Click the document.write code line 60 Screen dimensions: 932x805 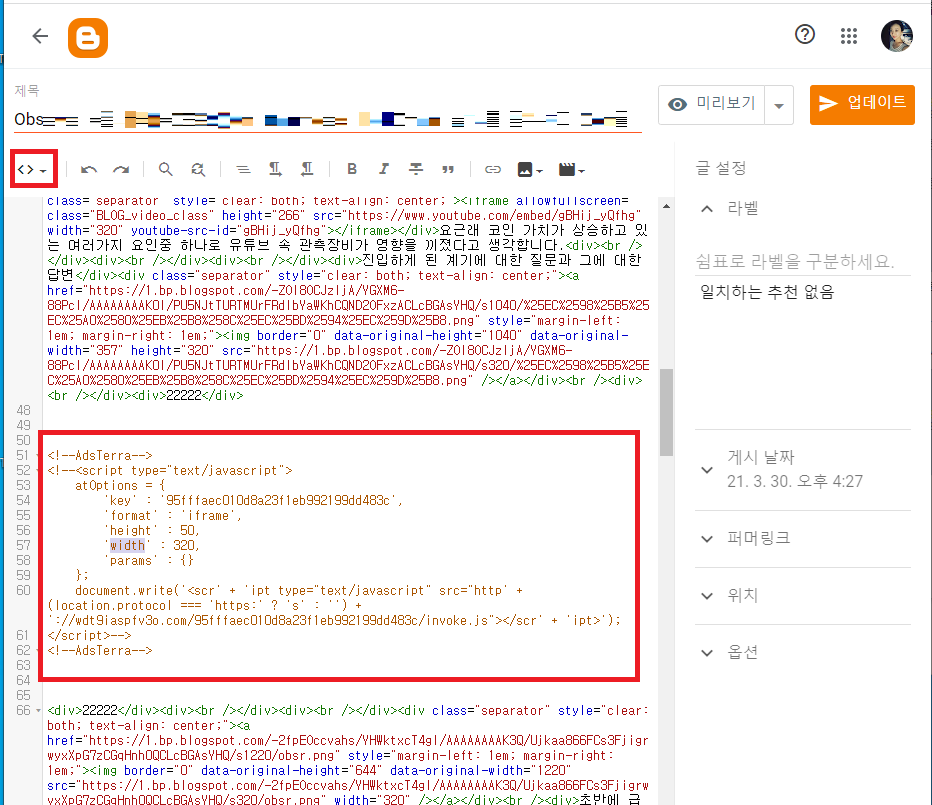[299, 590]
